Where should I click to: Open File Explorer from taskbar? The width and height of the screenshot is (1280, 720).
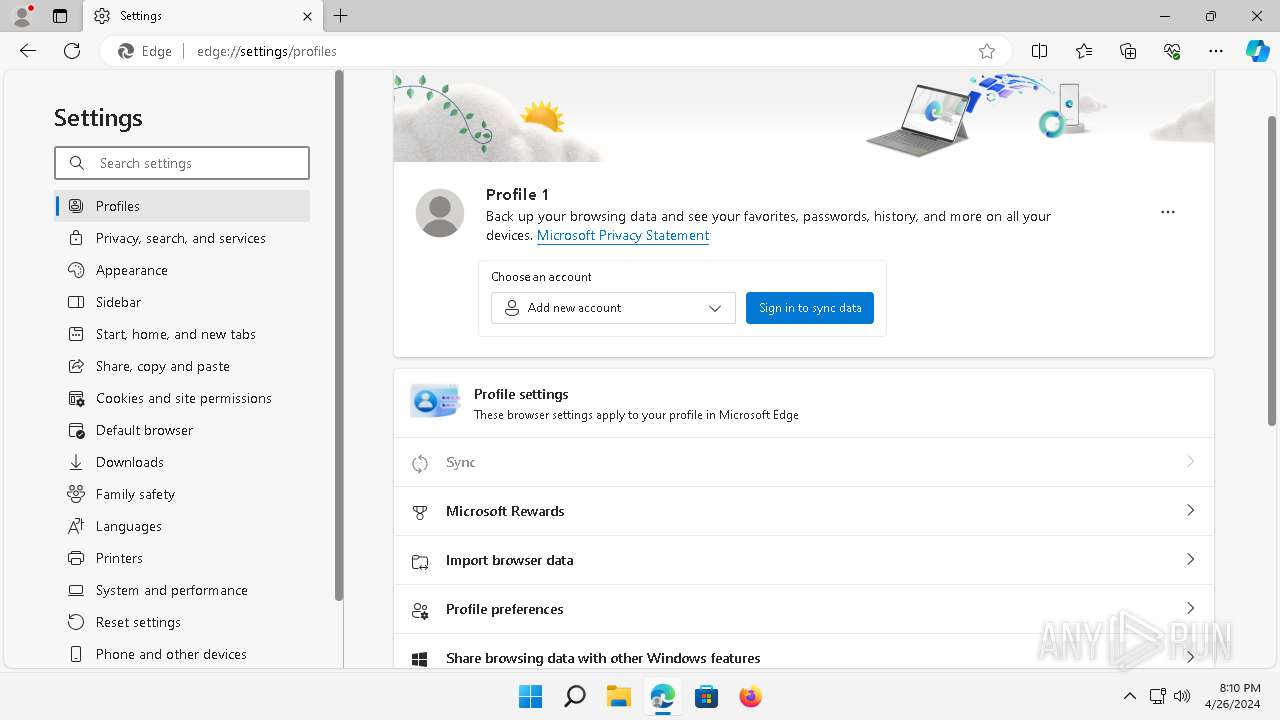pyautogui.click(x=619, y=696)
